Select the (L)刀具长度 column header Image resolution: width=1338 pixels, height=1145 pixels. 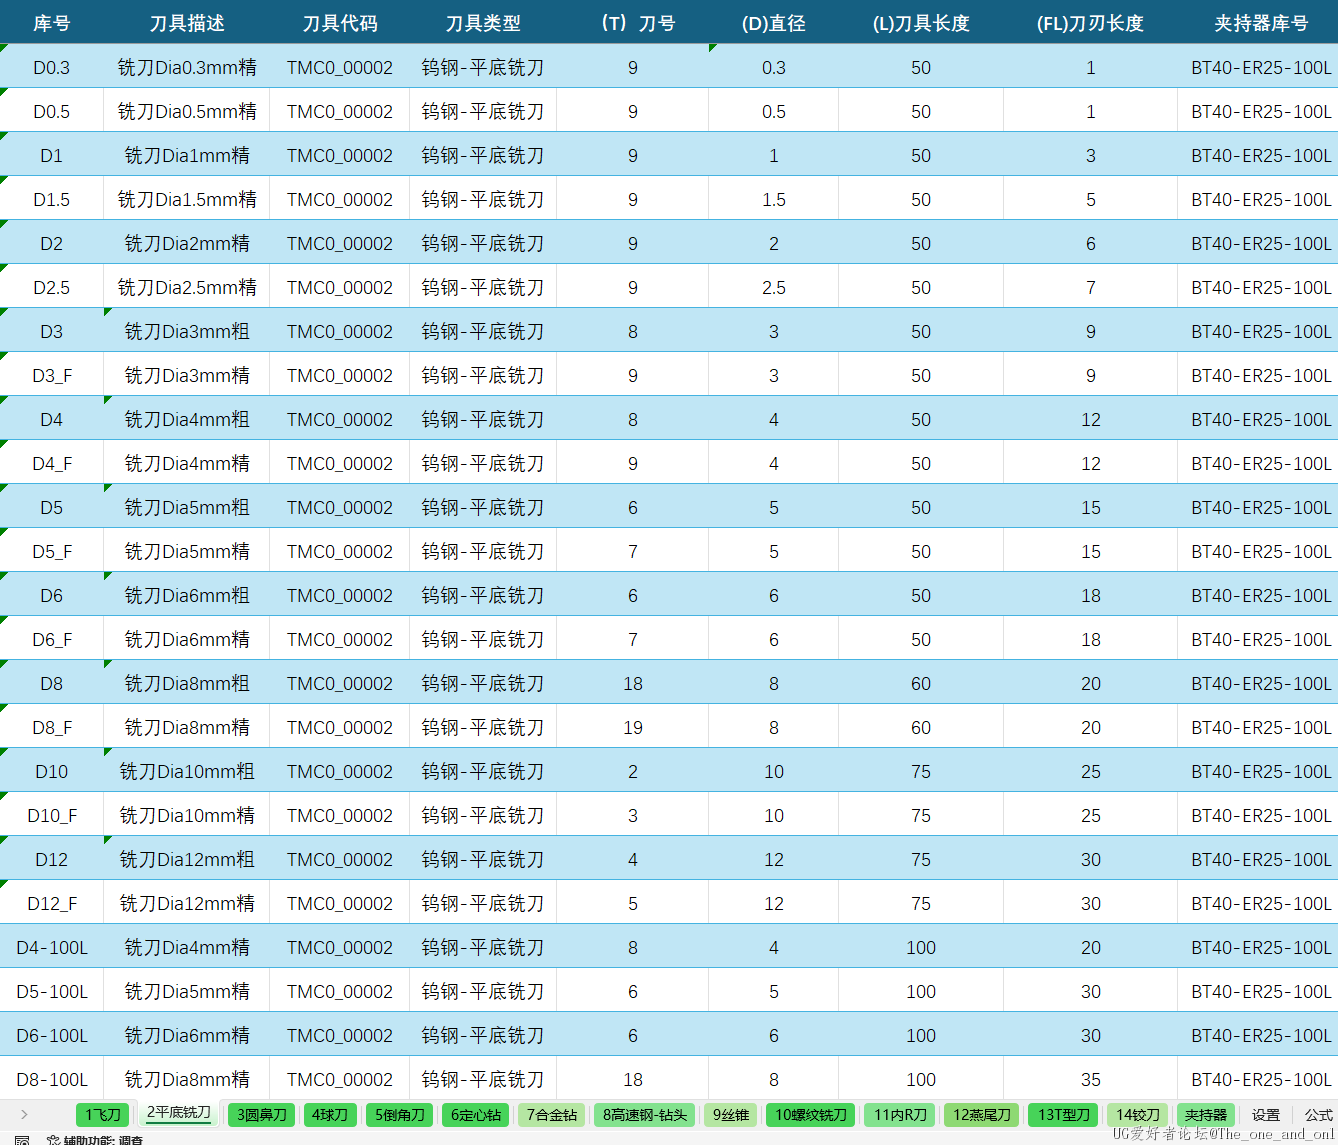click(921, 23)
